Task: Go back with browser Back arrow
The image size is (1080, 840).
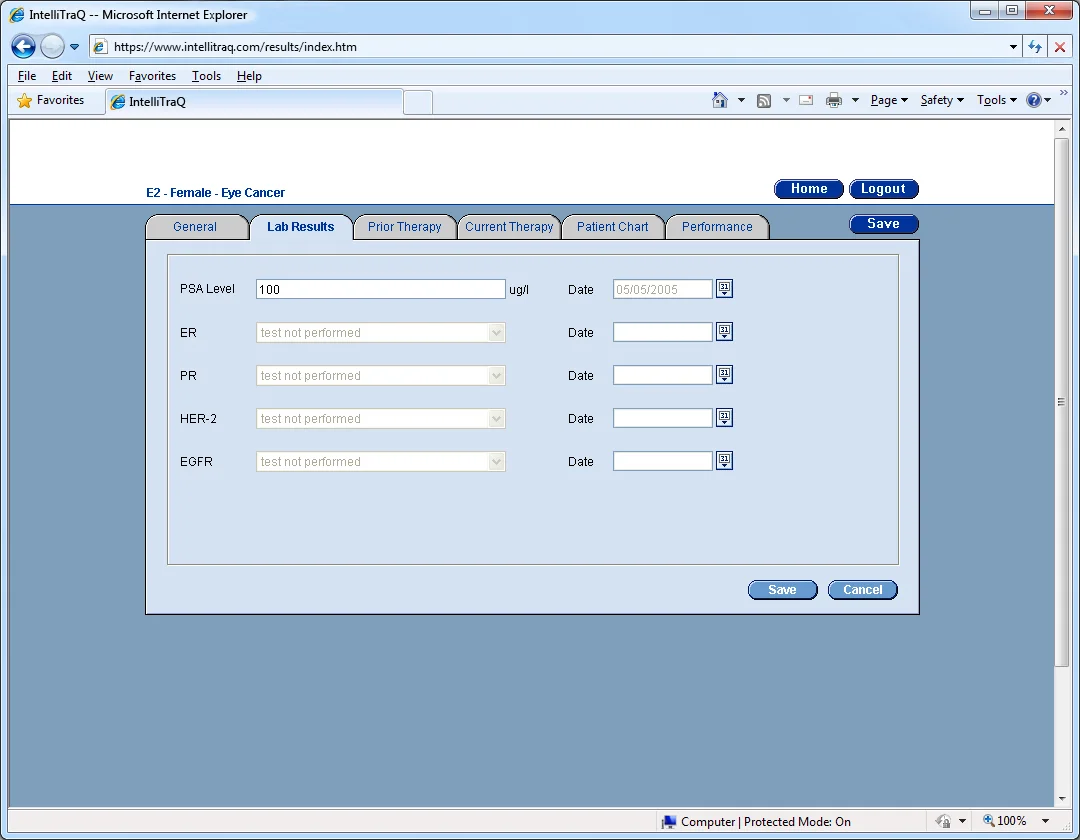Action: (x=23, y=47)
